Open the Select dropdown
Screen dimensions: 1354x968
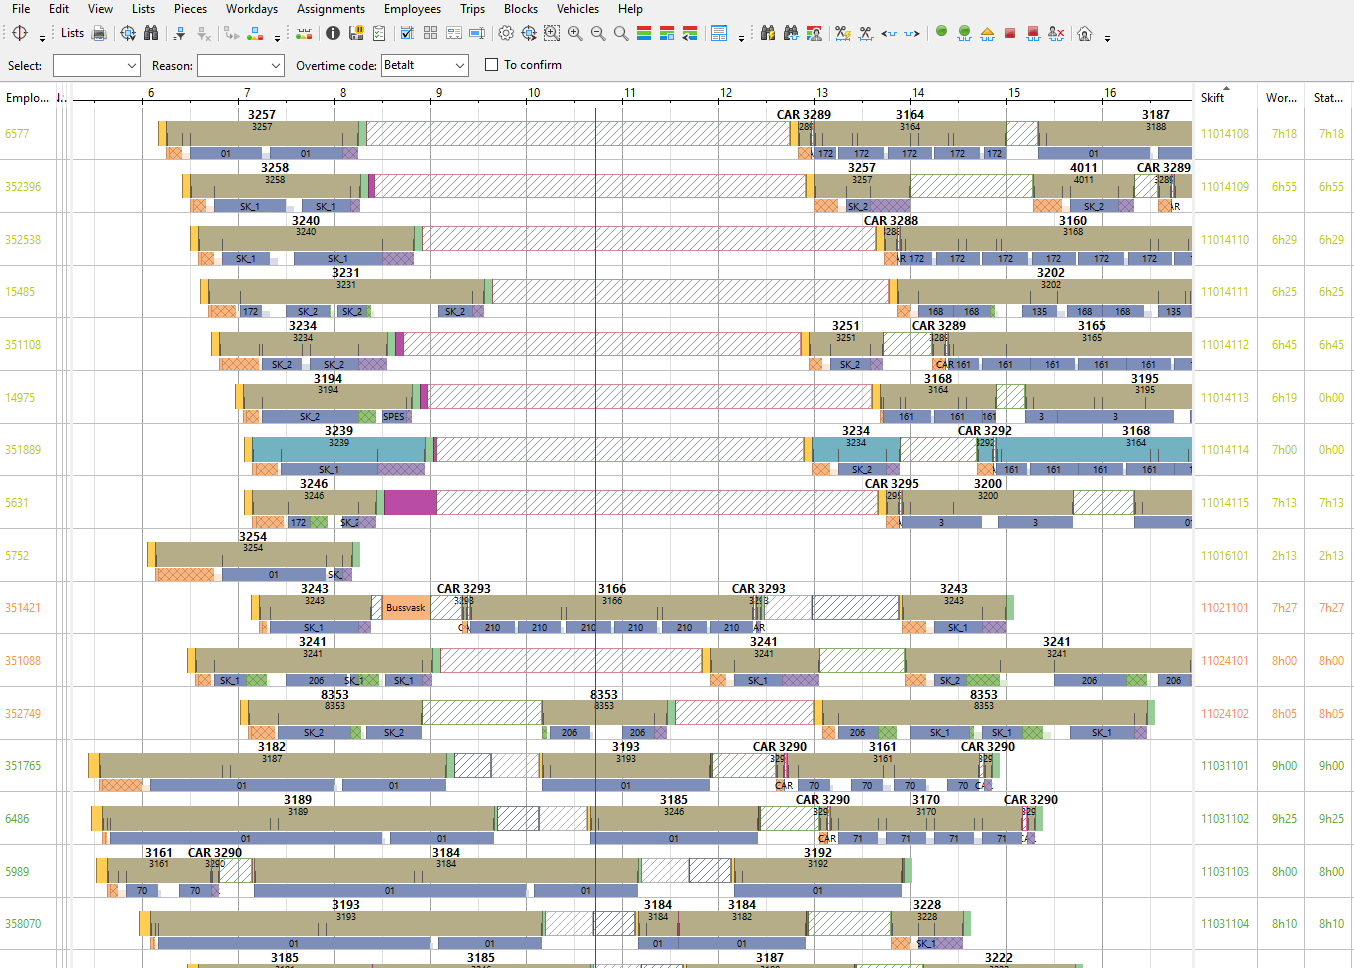pos(96,65)
